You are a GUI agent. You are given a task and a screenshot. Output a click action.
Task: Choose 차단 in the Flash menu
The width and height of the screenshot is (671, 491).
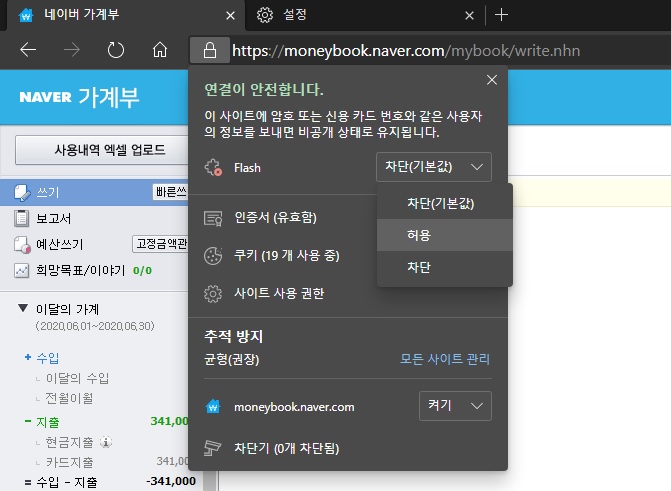(x=445, y=267)
